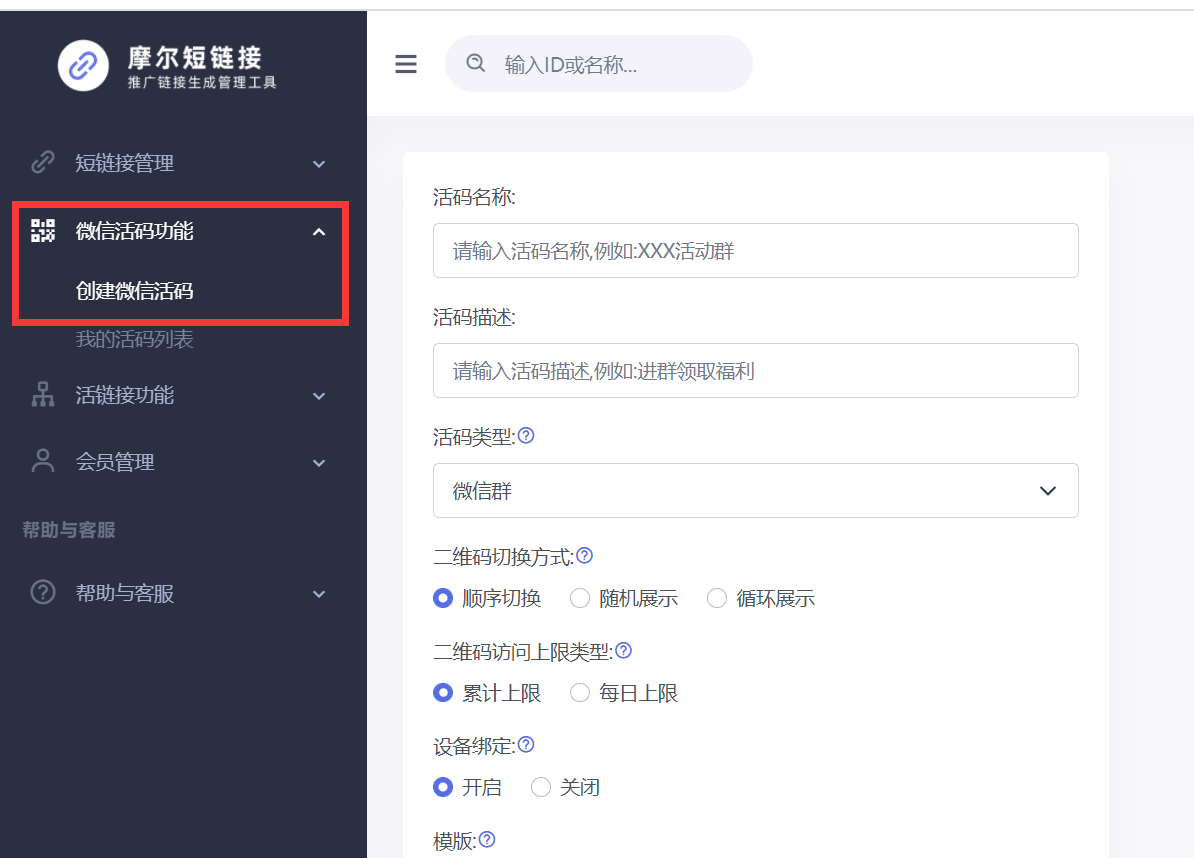1194x858 pixels.
Task: Set 设备绑定 to 开启
Action: (442, 787)
